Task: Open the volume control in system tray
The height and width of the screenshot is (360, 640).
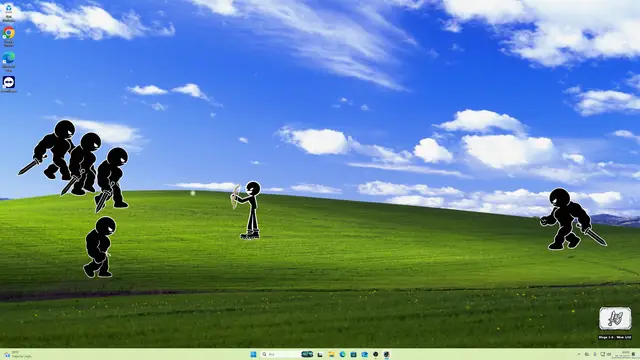Action: 609,354
